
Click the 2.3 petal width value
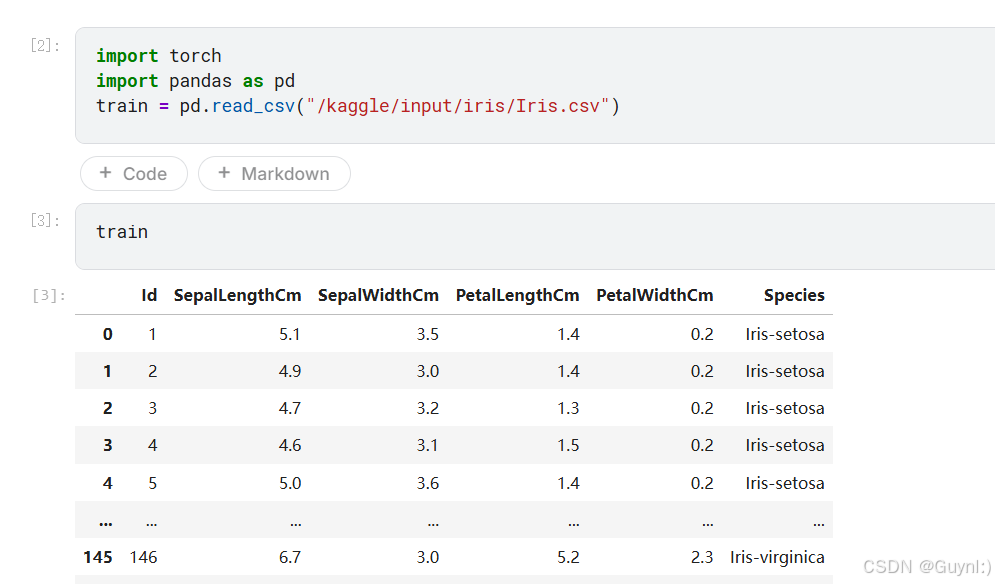tap(702, 557)
